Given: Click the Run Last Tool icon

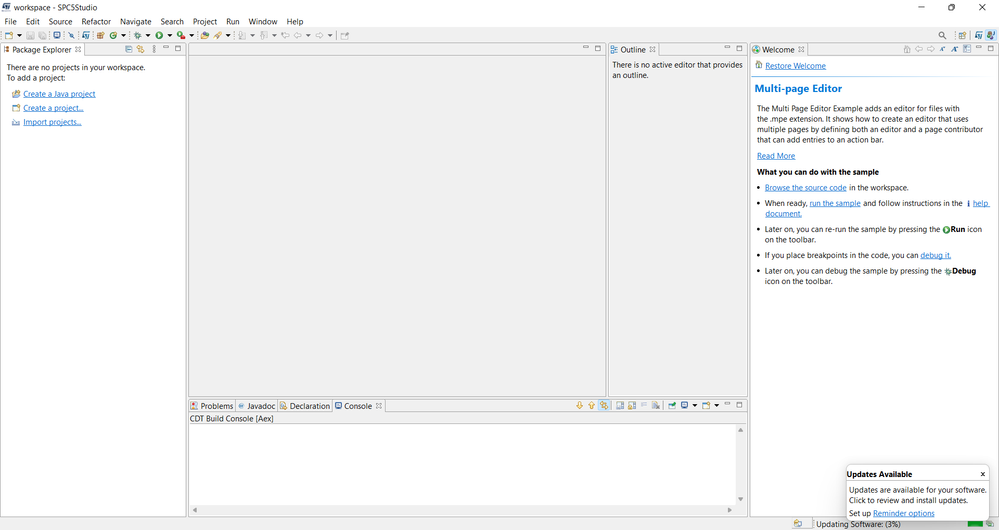Looking at the screenshot, I should point(181,36).
